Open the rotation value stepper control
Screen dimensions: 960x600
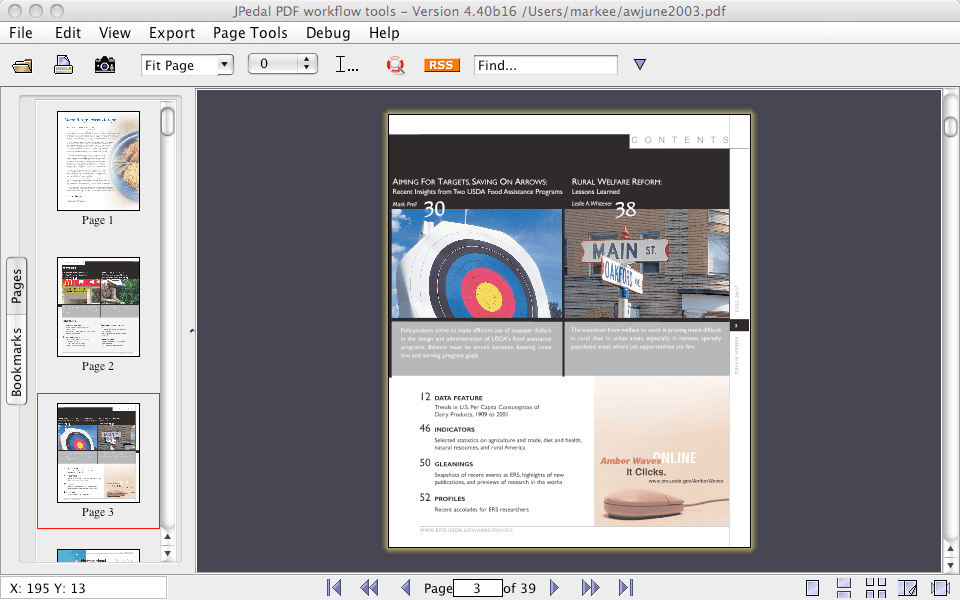tap(308, 65)
